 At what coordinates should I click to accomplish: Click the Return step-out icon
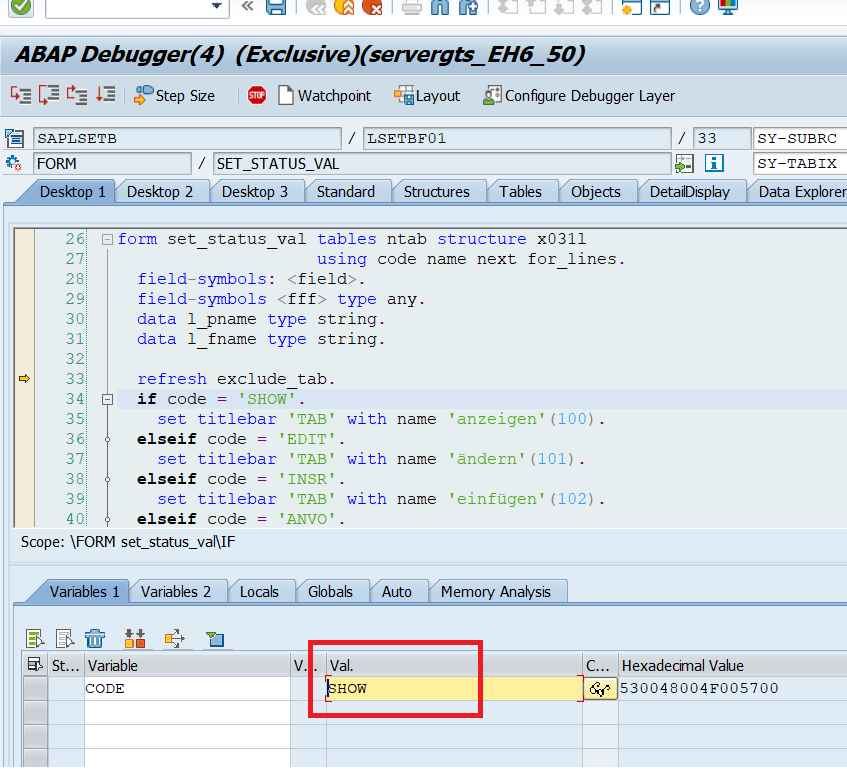[x=77, y=95]
